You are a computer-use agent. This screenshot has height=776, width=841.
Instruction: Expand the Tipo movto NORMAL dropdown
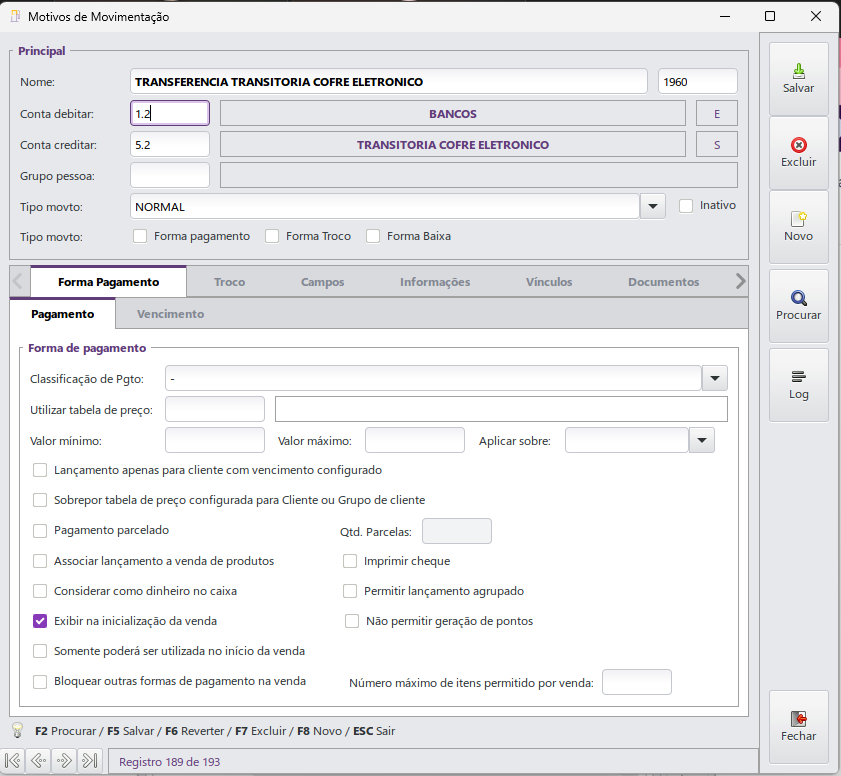point(653,206)
